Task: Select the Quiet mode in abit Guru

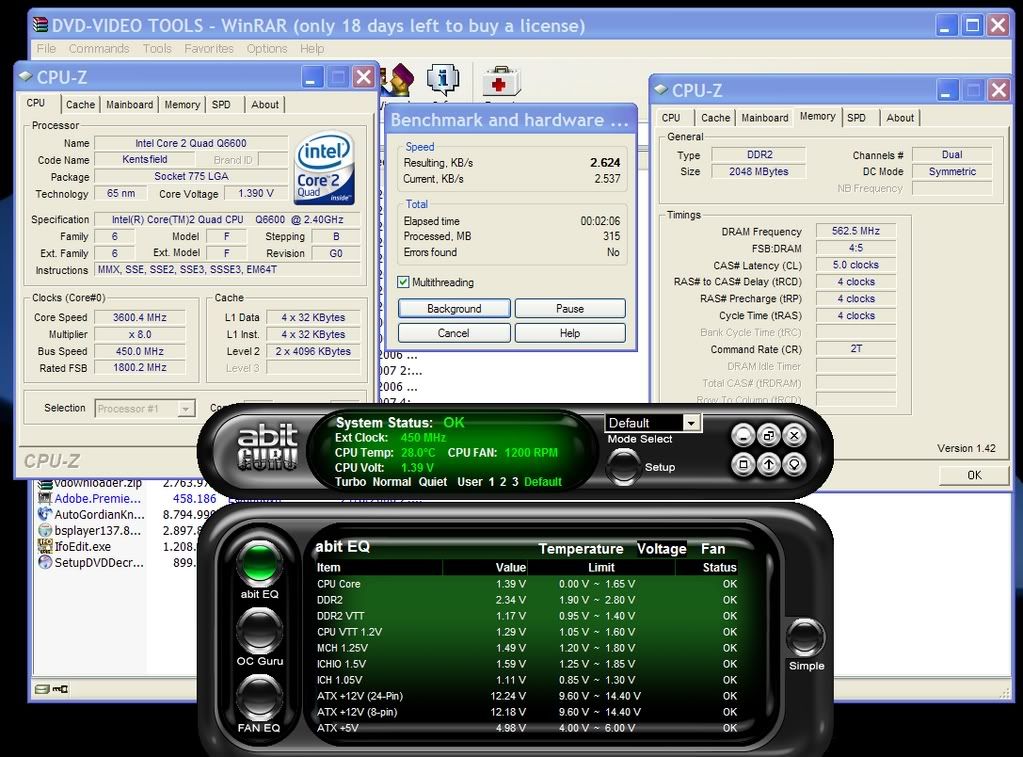Action: [433, 482]
